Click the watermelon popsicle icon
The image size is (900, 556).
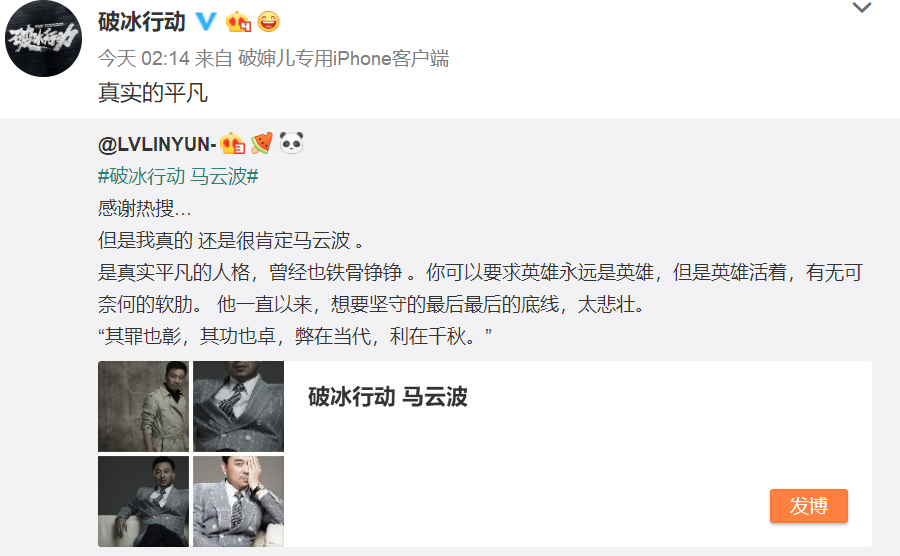pos(262,143)
